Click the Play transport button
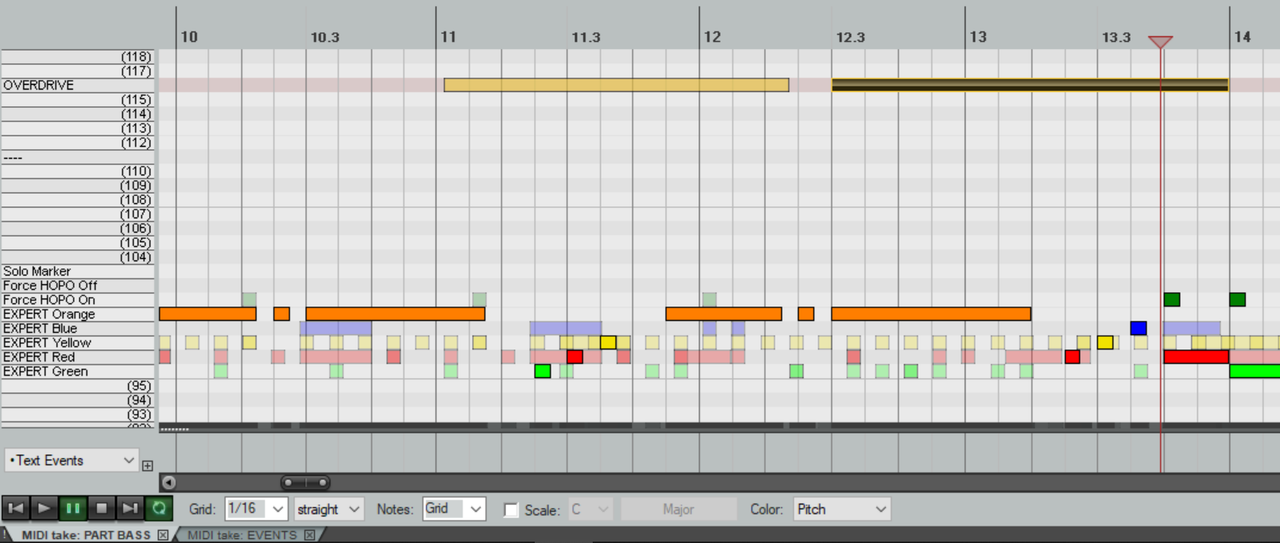The width and height of the screenshot is (1280, 543). [44, 508]
